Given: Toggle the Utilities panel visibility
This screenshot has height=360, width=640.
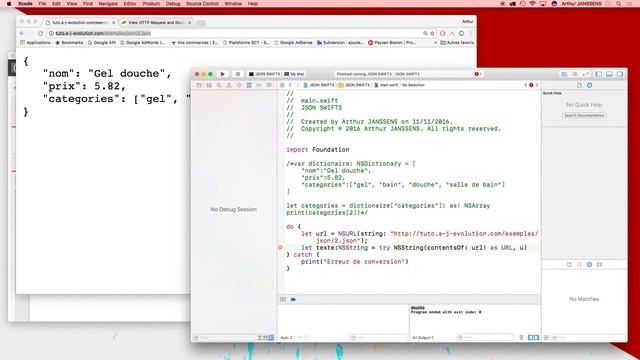Looking at the screenshot, I should click(620, 74).
